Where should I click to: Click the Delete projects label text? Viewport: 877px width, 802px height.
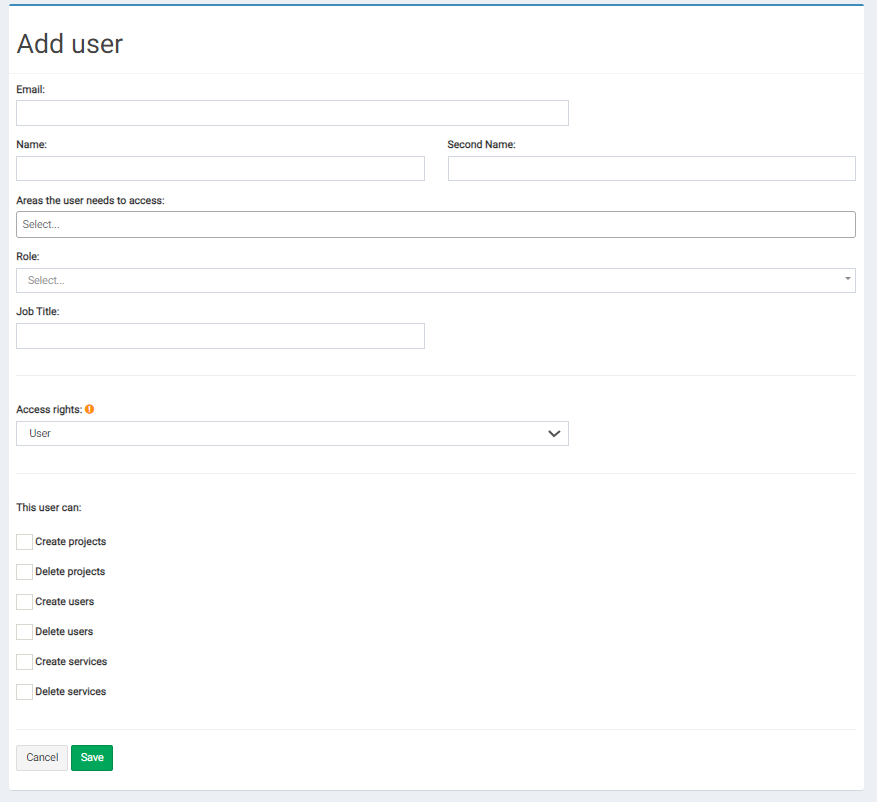click(x=70, y=572)
